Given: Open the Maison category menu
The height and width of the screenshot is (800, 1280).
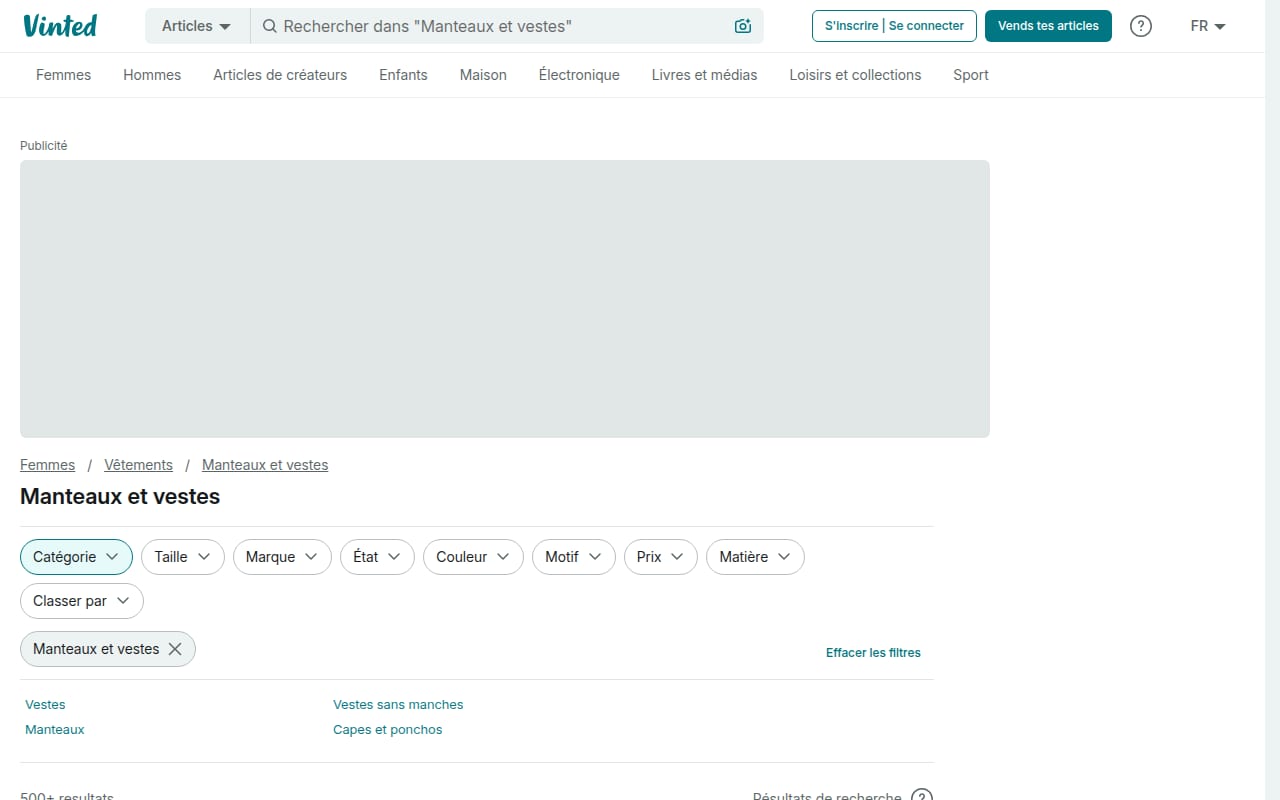Looking at the screenshot, I should tap(483, 75).
